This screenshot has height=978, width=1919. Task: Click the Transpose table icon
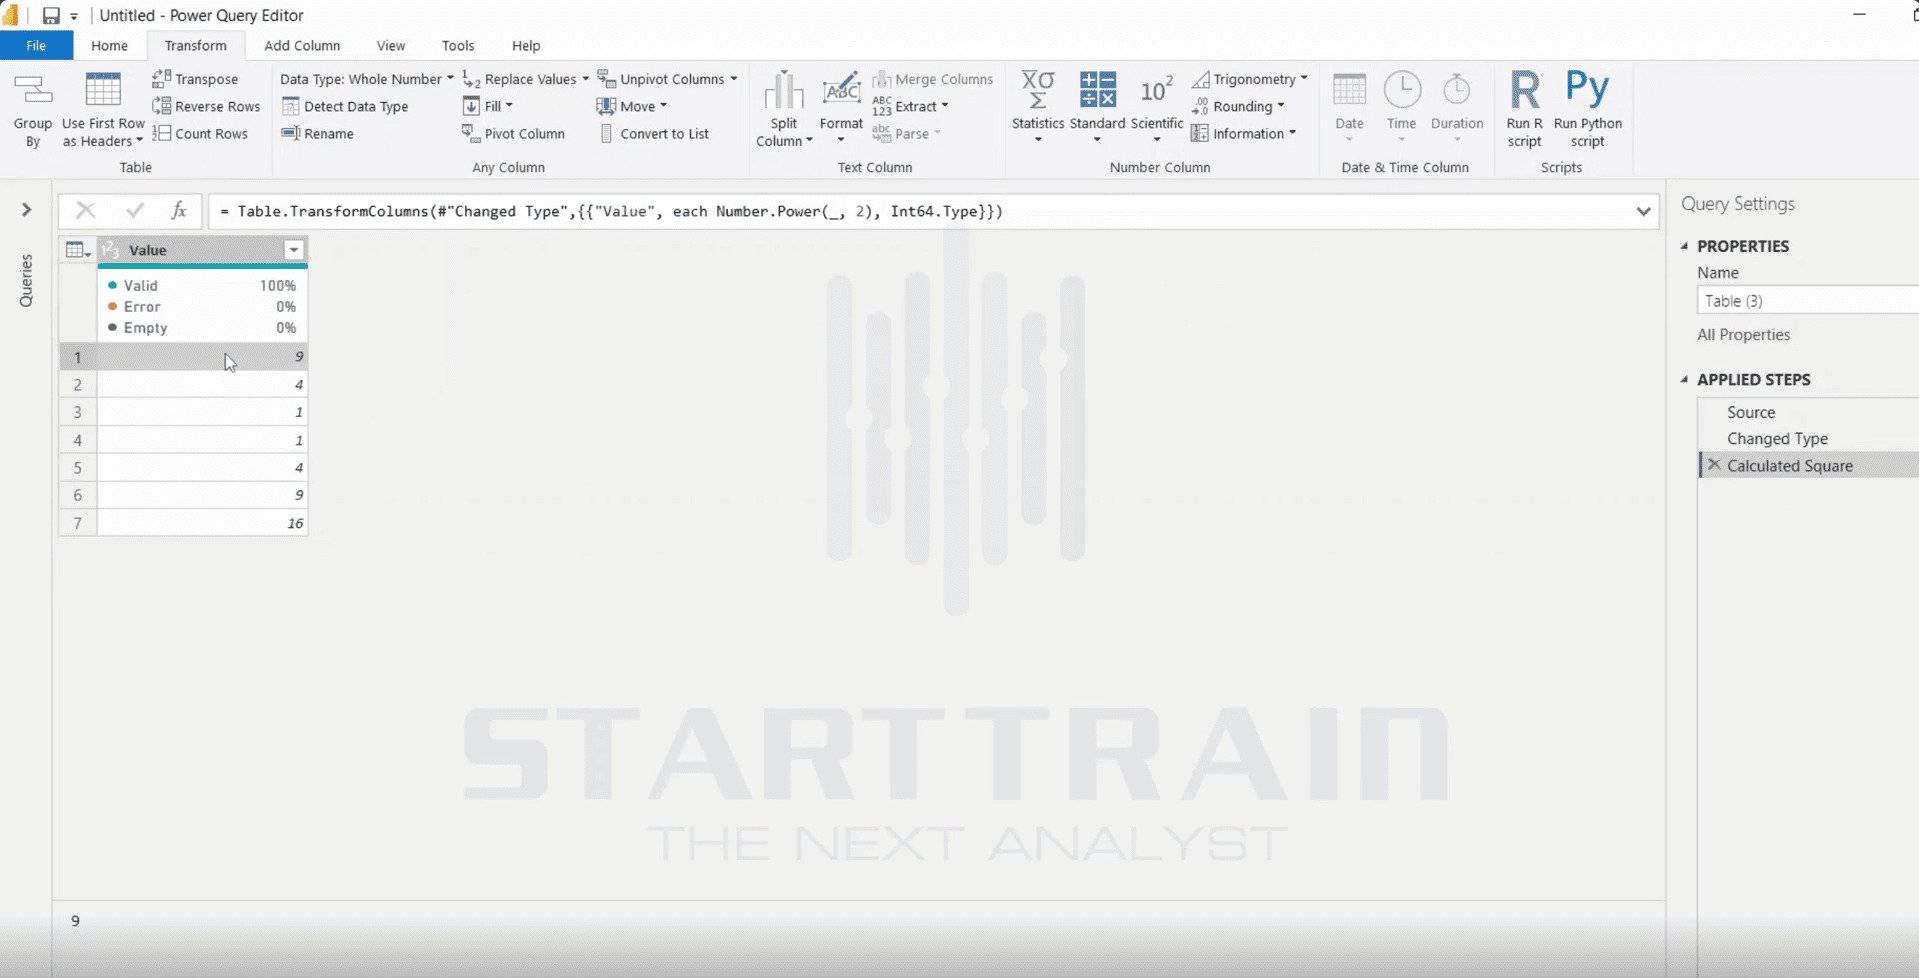click(161, 78)
